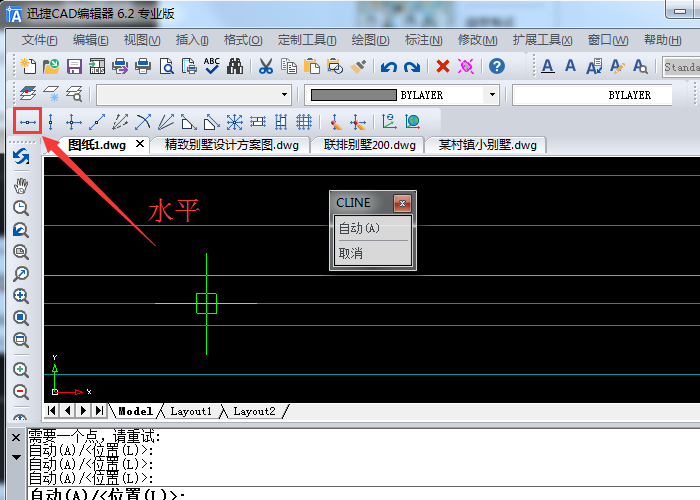
Task: Jump to last layout tab arrow
Action: pos(99,410)
